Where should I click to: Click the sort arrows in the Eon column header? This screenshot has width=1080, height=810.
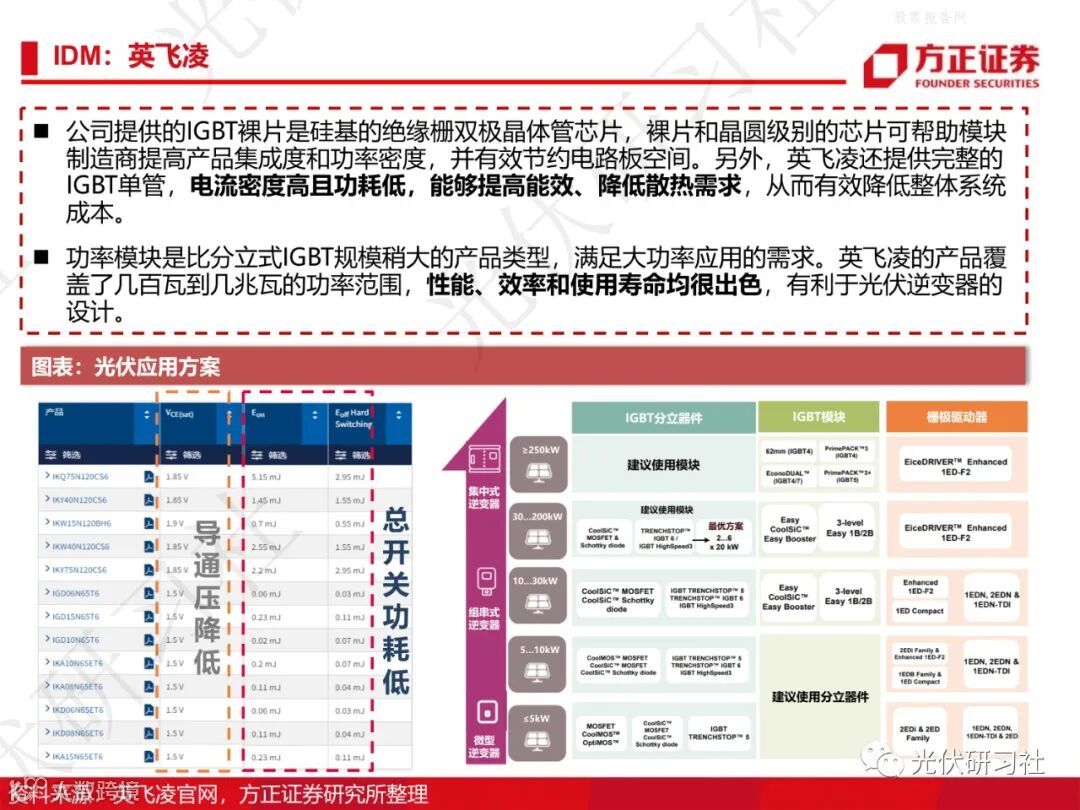[x=315, y=415]
